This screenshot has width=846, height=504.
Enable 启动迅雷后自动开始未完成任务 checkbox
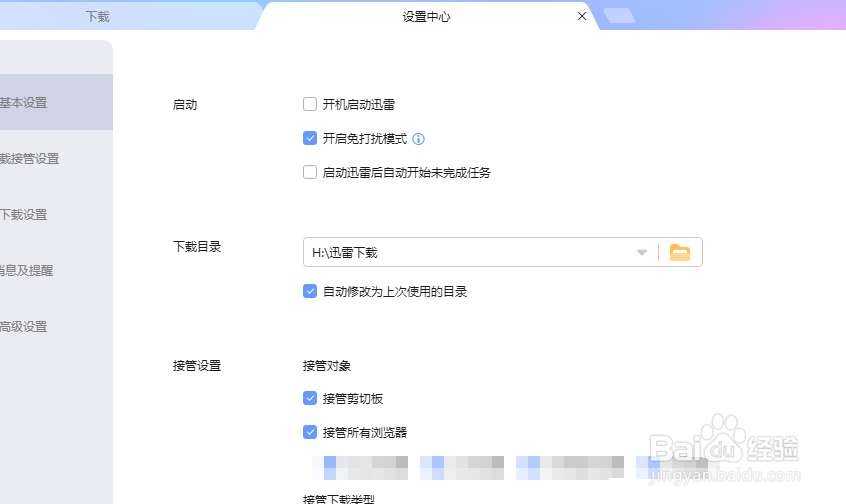click(310, 172)
